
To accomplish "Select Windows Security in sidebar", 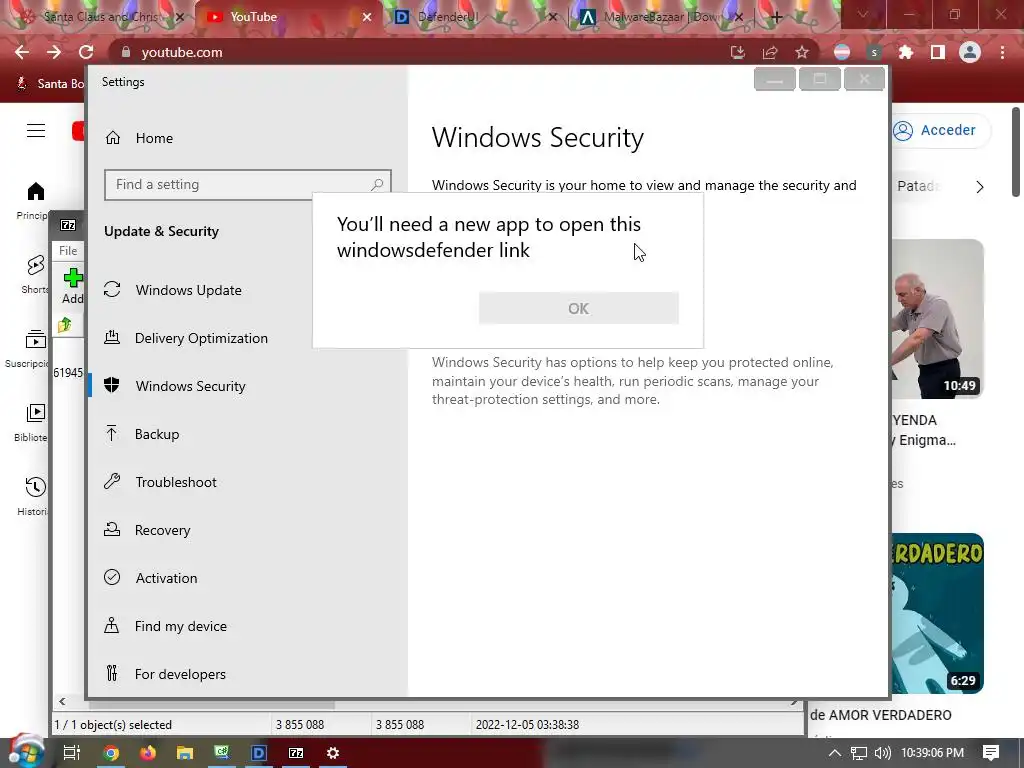I will tap(190, 386).
